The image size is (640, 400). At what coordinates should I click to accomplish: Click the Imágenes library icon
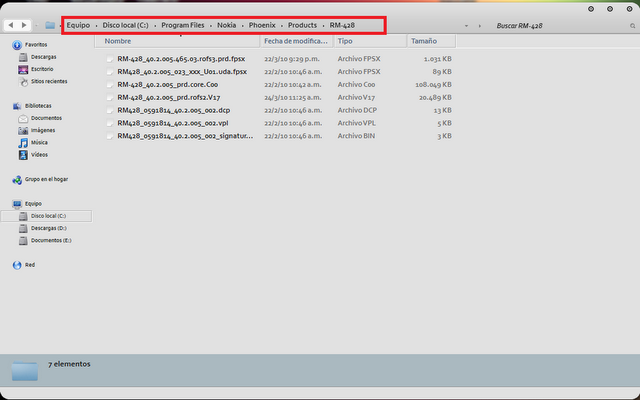(x=23, y=131)
